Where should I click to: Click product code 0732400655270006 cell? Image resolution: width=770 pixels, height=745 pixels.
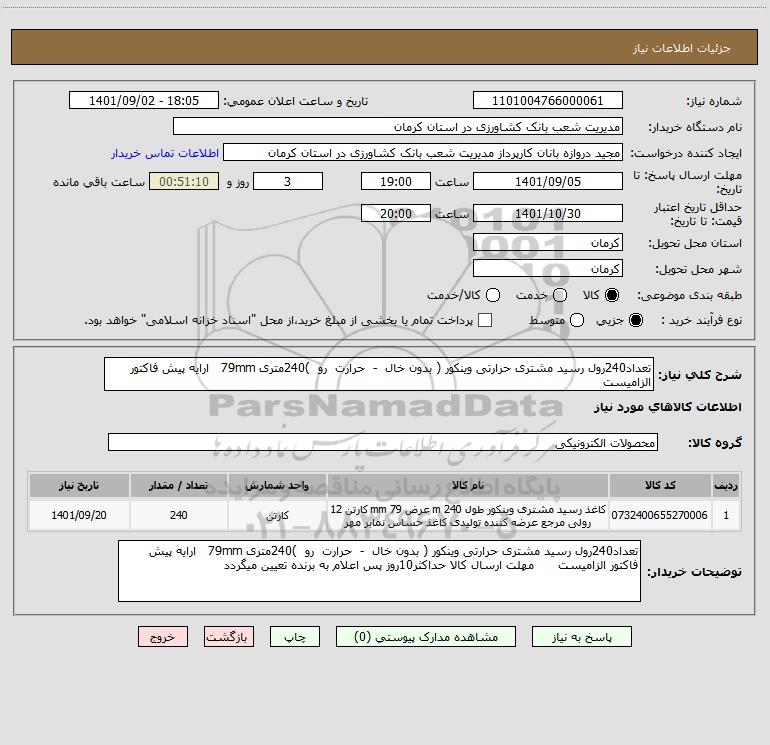[x=660, y=515]
